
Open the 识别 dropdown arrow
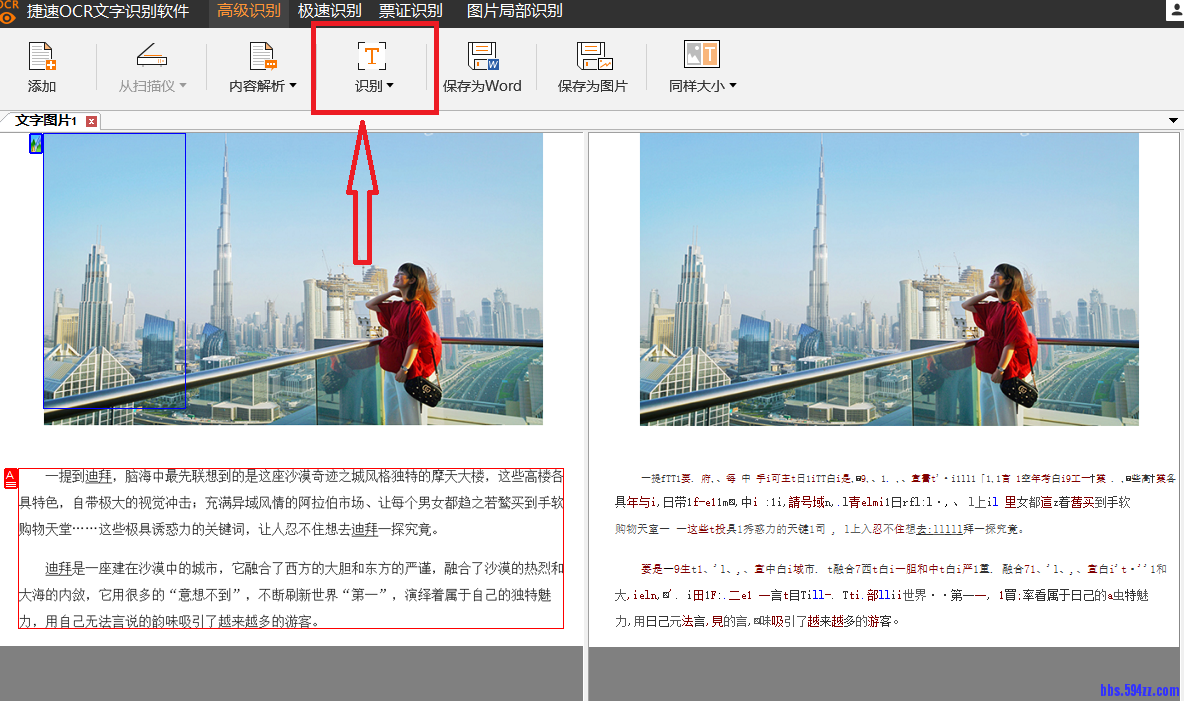[389, 86]
